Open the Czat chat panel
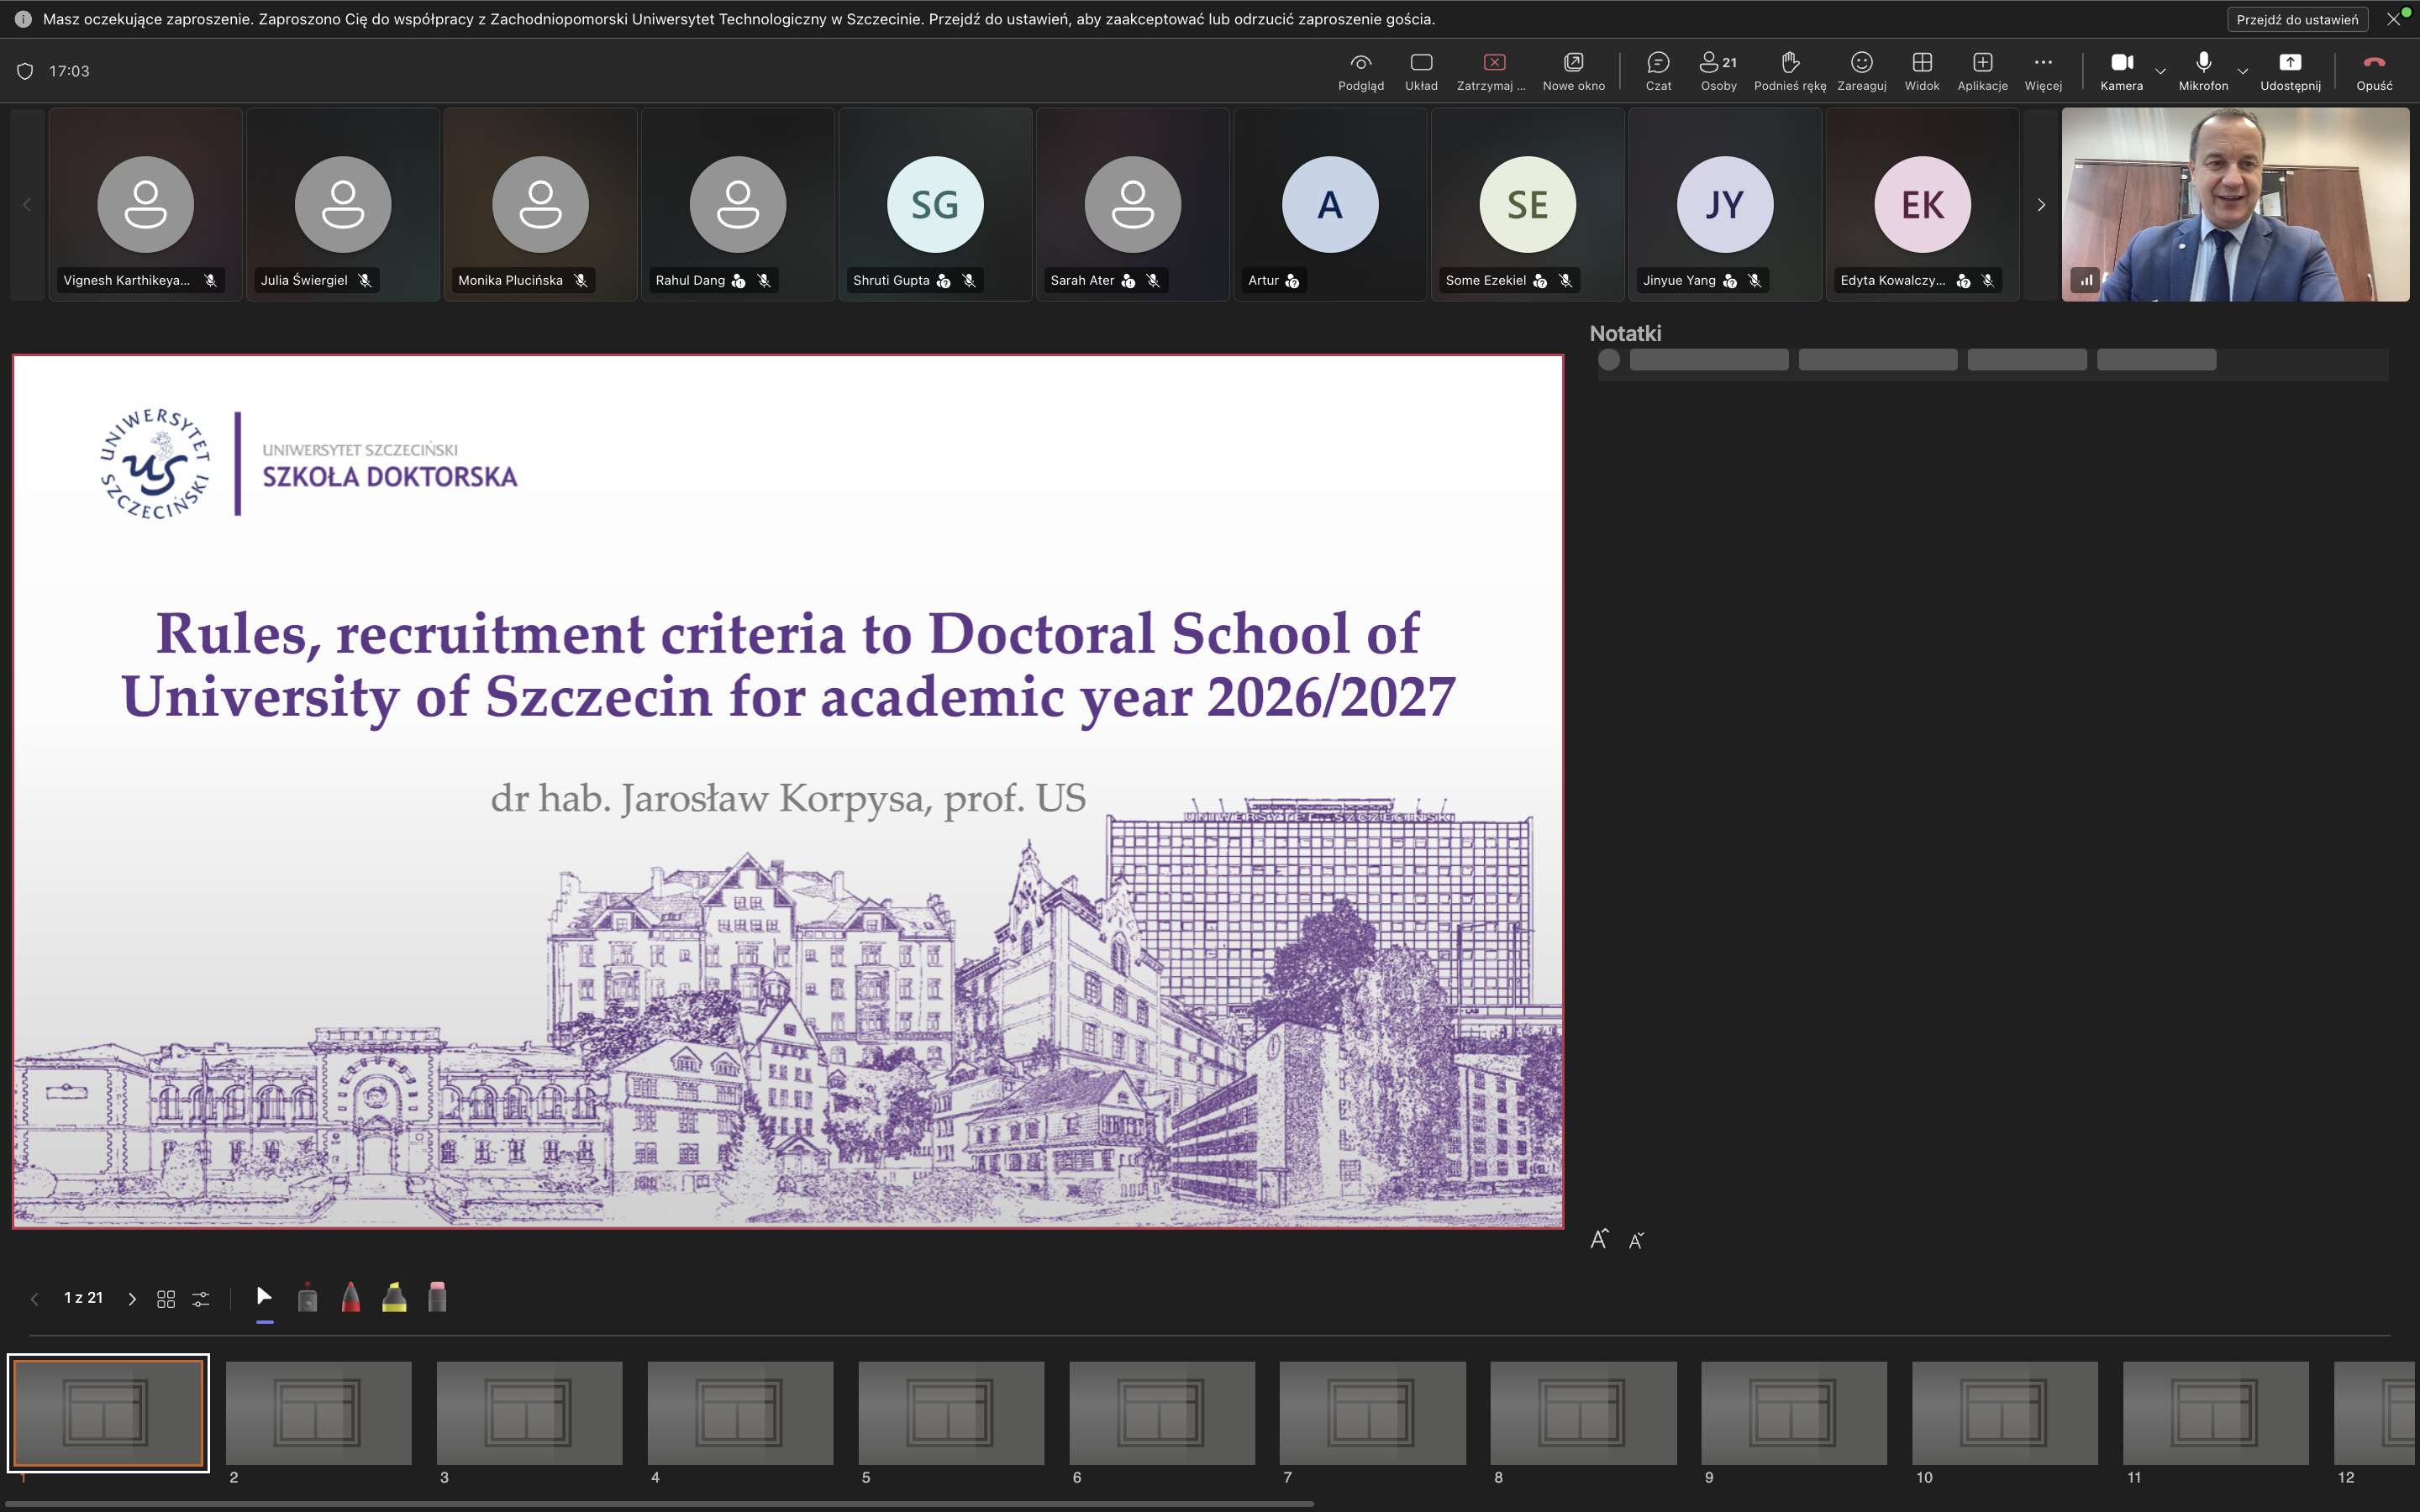This screenshot has height=1512, width=2420. [1658, 70]
